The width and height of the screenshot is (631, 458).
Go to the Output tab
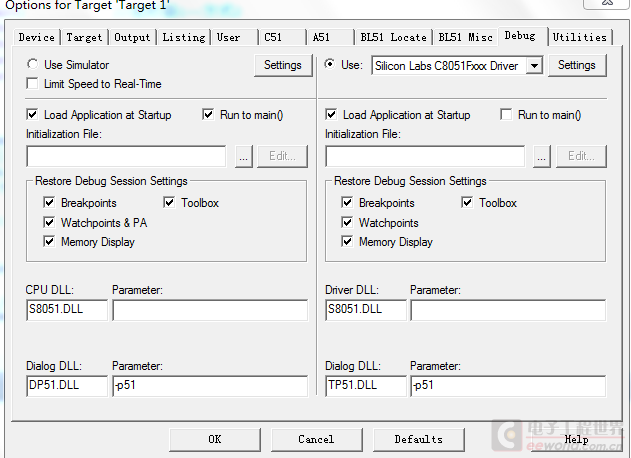132,37
